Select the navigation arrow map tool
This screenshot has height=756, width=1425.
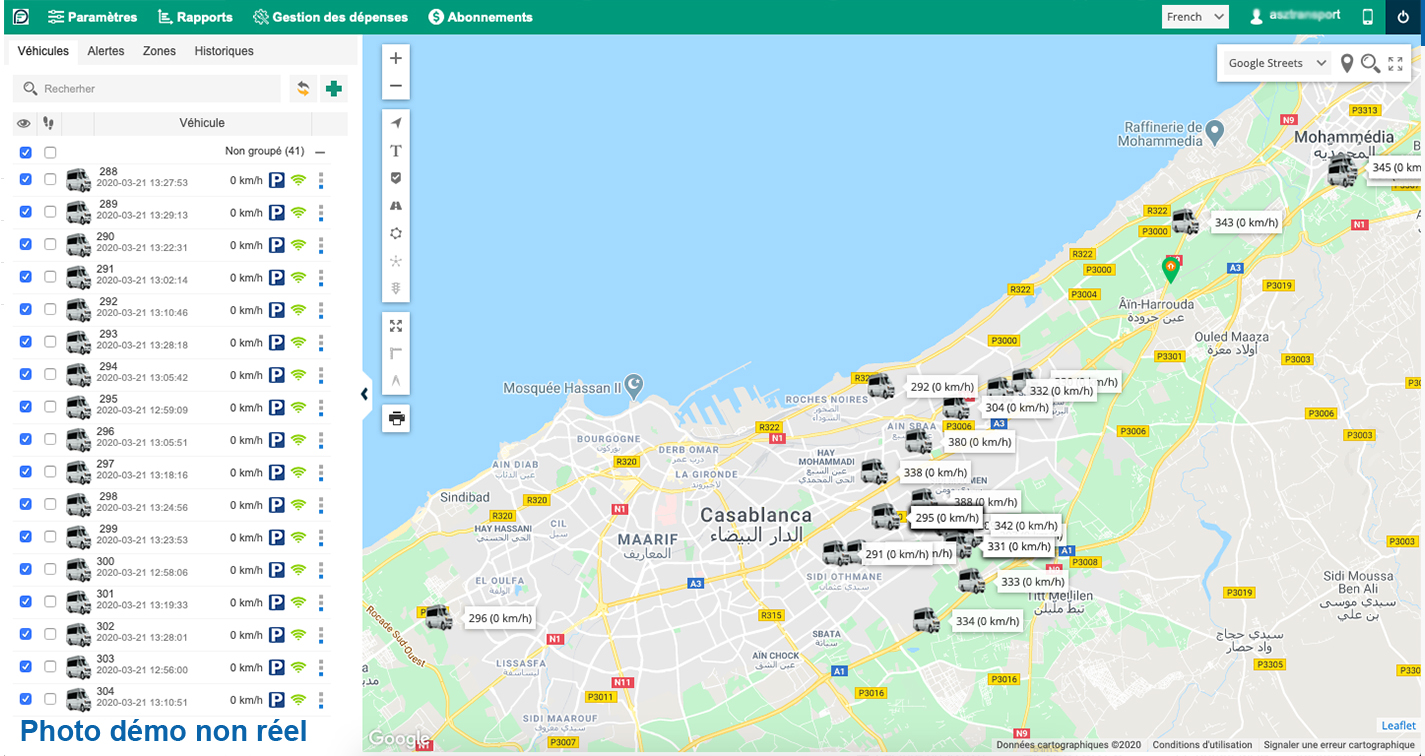click(x=396, y=123)
